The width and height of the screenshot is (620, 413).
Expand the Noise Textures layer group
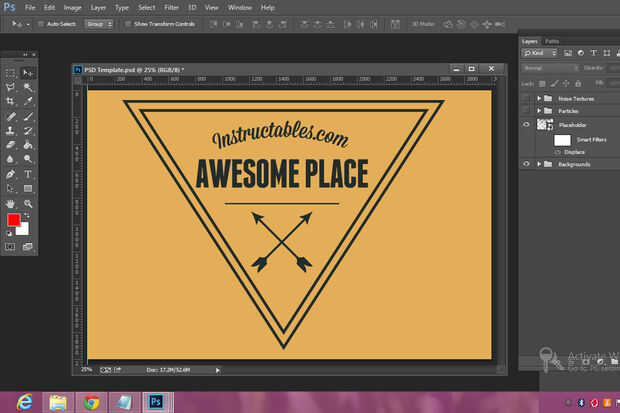tap(540, 98)
